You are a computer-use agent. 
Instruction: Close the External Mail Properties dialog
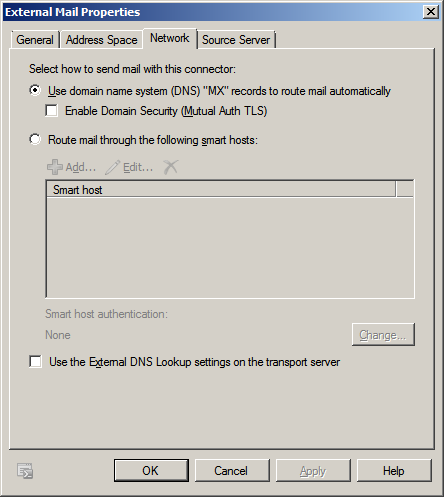pos(431,12)
